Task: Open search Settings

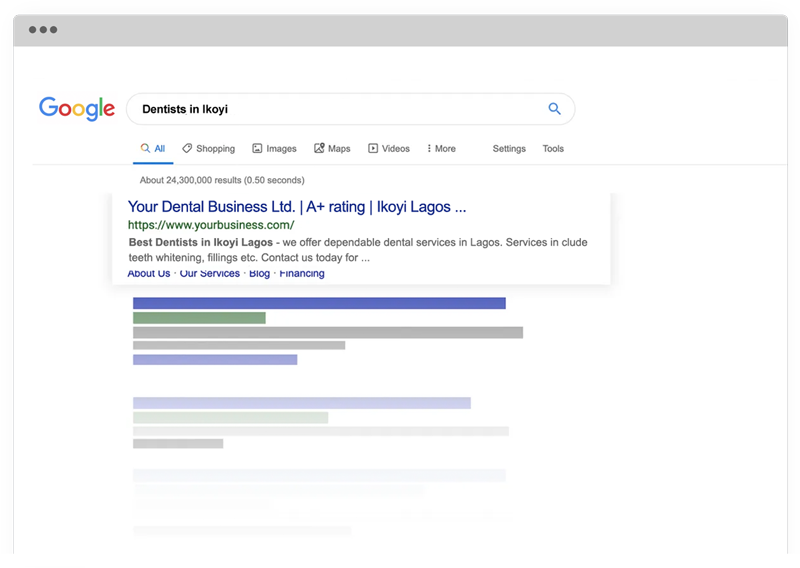Action: pos(509,149)
